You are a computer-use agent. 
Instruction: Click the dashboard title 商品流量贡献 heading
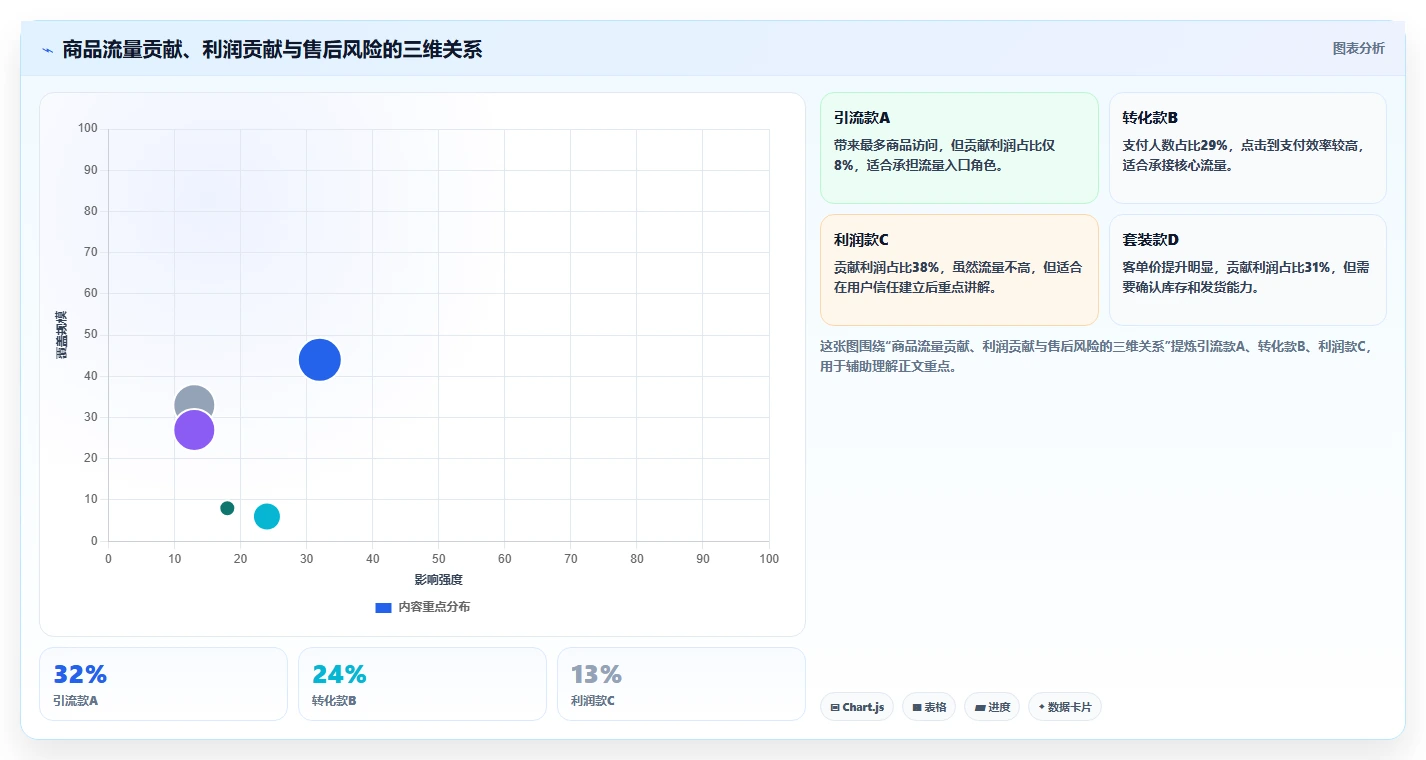point(272,49)
